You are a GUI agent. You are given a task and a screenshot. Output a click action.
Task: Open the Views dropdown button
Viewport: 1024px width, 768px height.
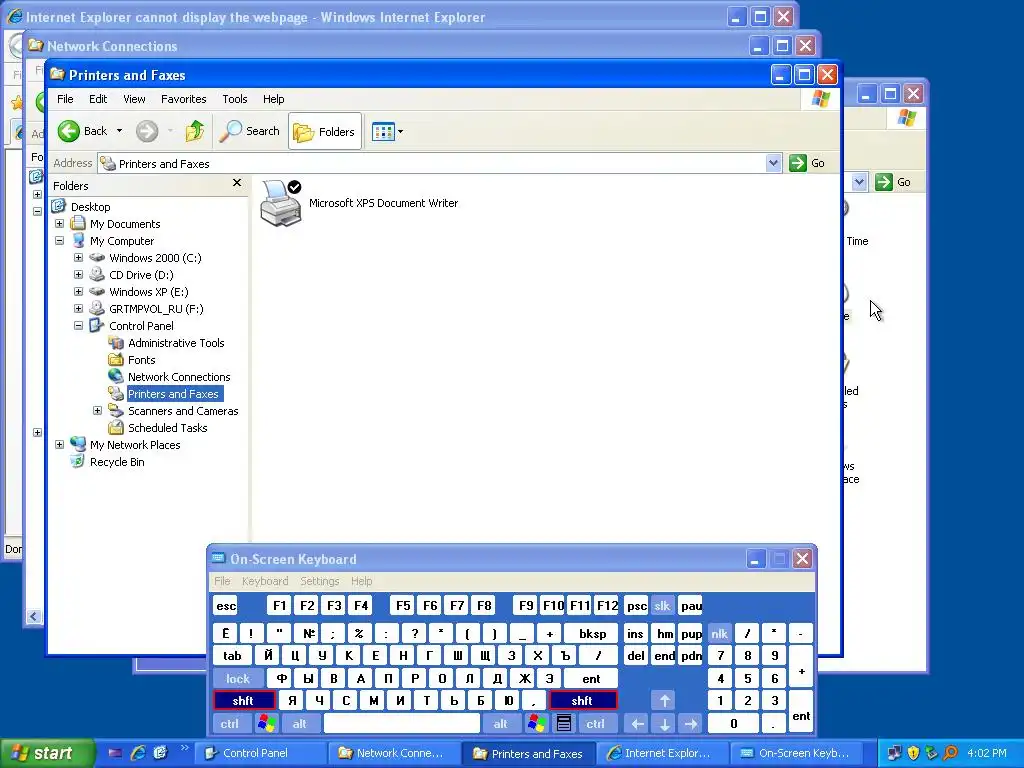387,131
